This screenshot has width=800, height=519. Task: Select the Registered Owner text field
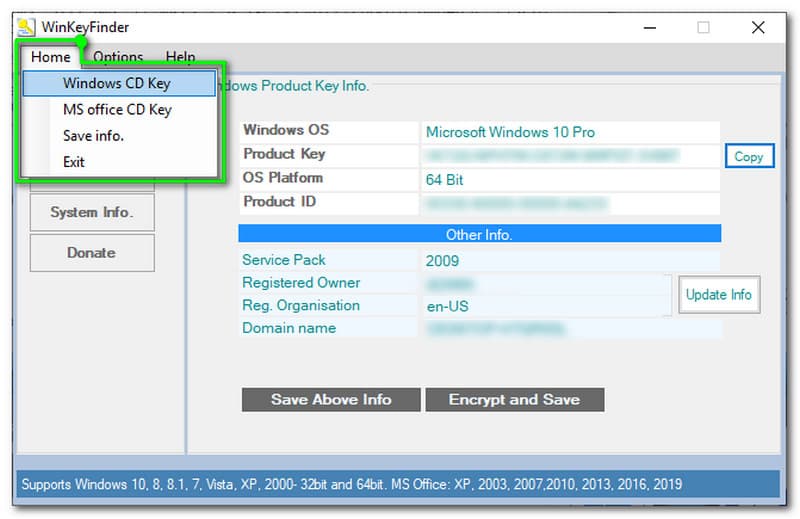[x=545, y=284]
